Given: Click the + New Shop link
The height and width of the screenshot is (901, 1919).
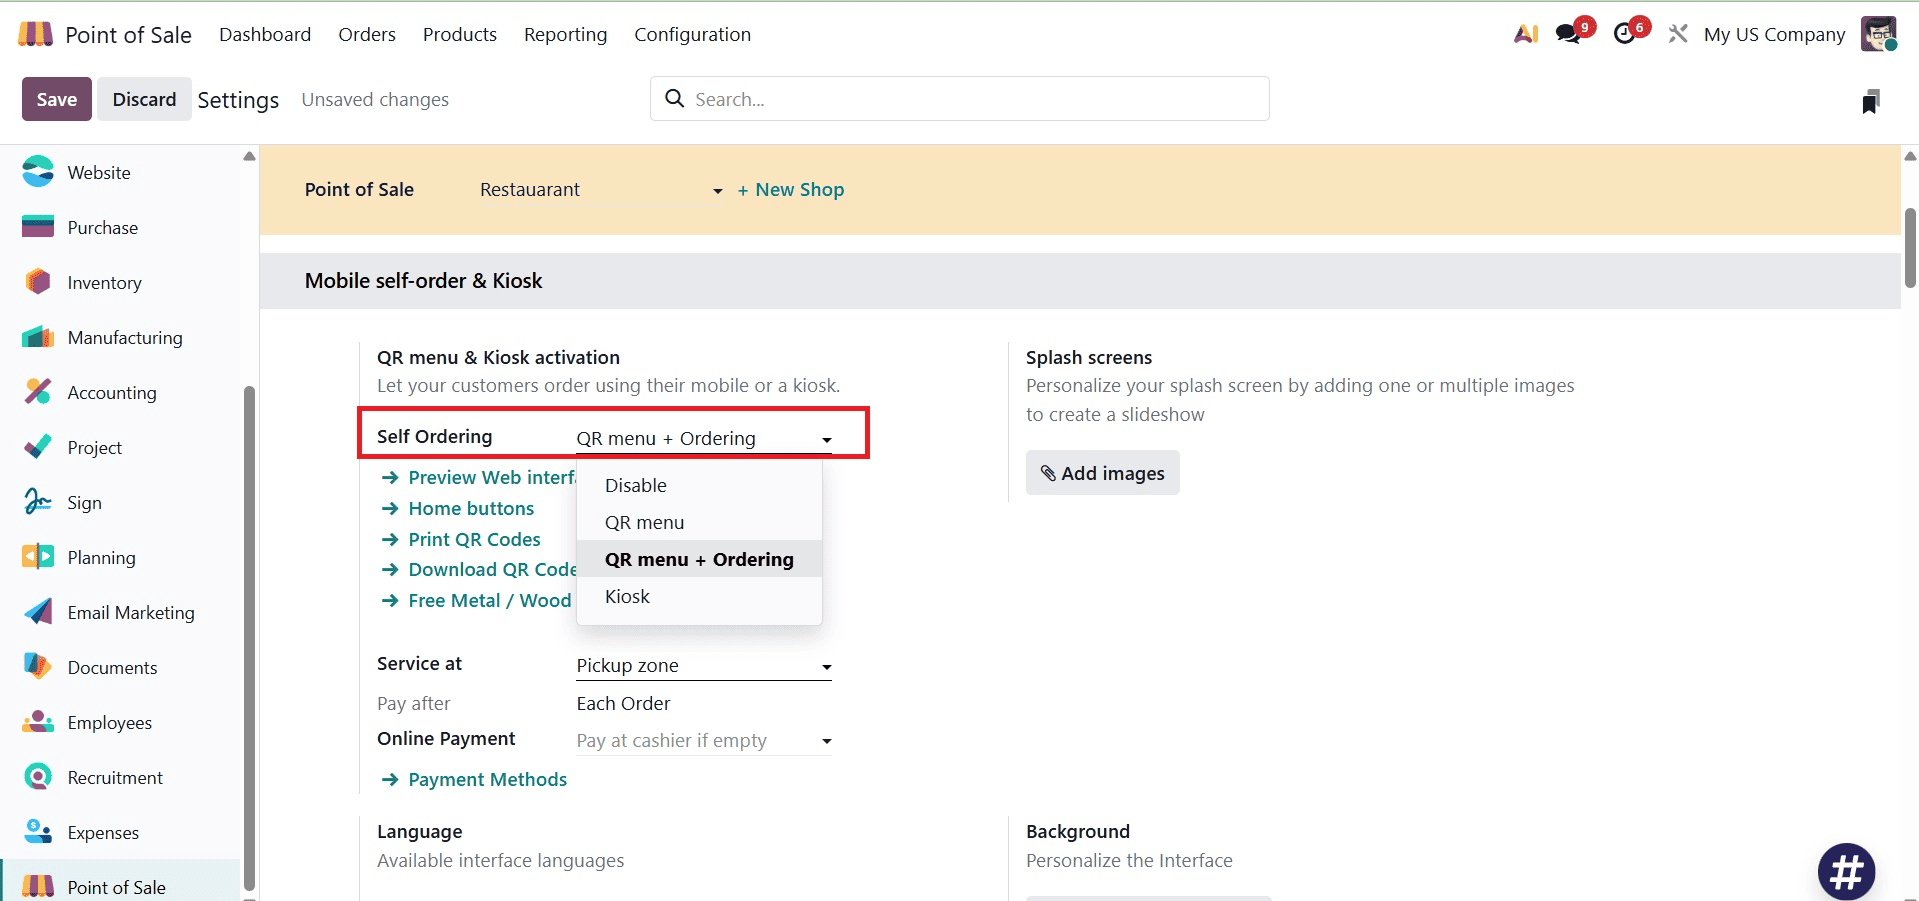Looking at the screenshot, I should tap(790, 190).
